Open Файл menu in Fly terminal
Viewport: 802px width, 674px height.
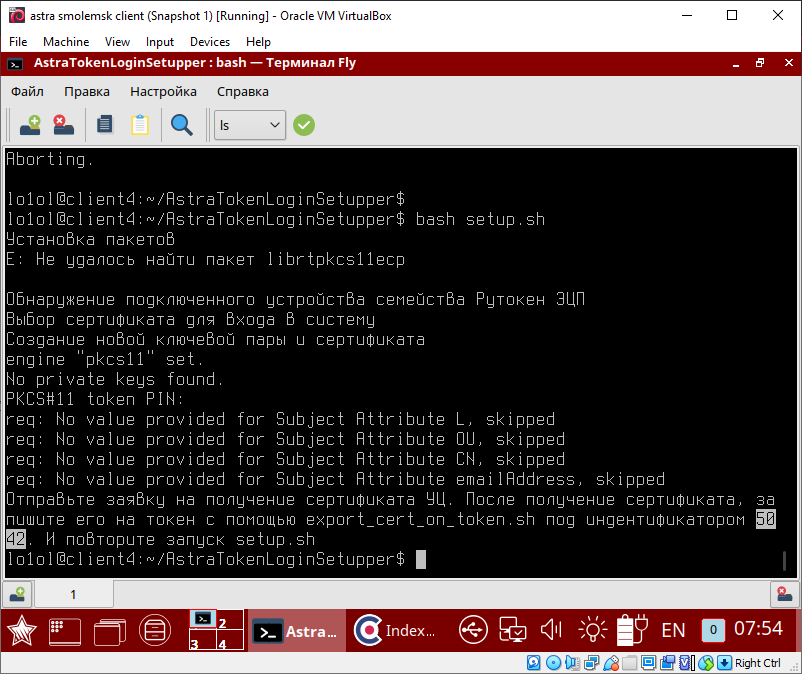[27, 92]
